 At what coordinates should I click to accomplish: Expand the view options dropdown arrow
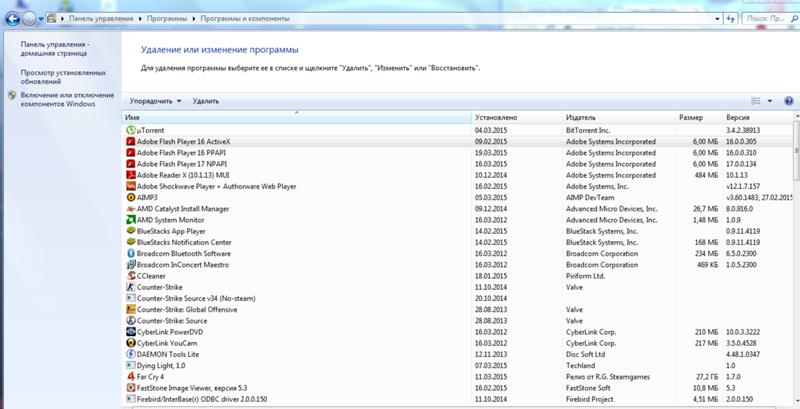click(769, 101)
